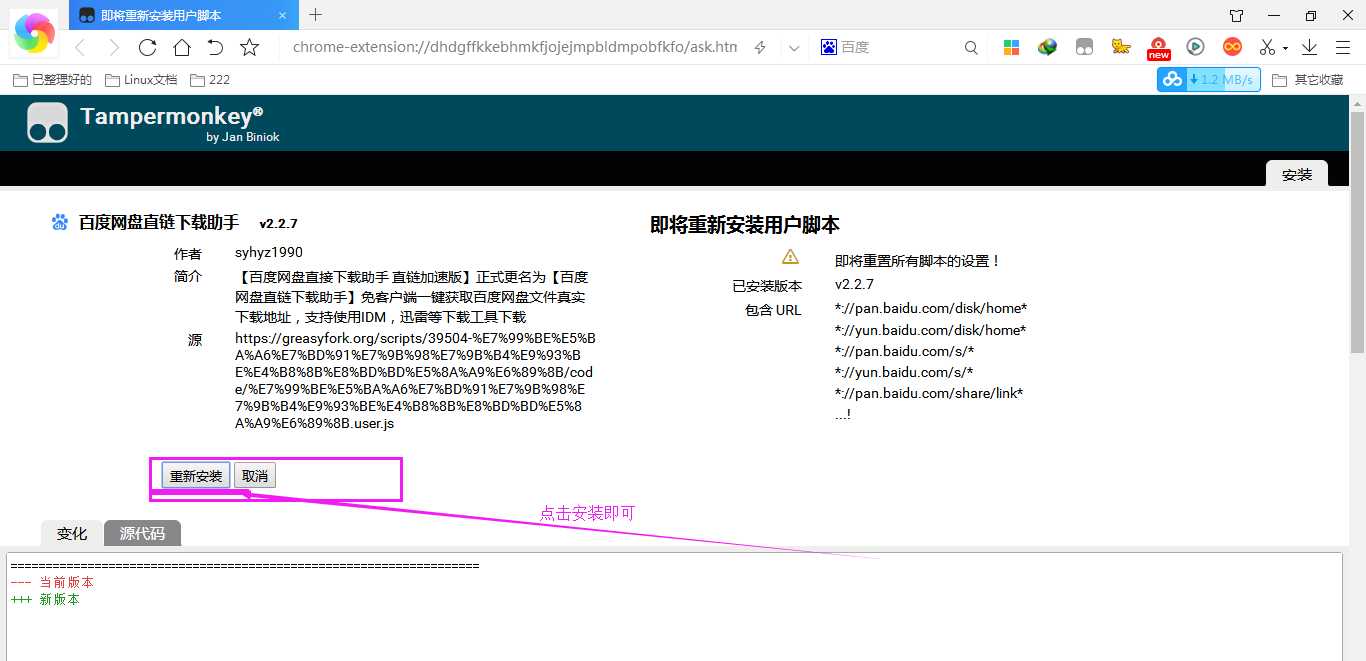1366x661 pixels.
Task: Close the 即将重新安装用户脚本 tab
Action: (282, 15)
